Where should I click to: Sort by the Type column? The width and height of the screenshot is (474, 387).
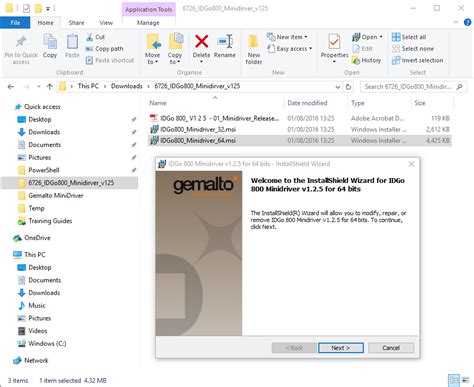point(358,103)
